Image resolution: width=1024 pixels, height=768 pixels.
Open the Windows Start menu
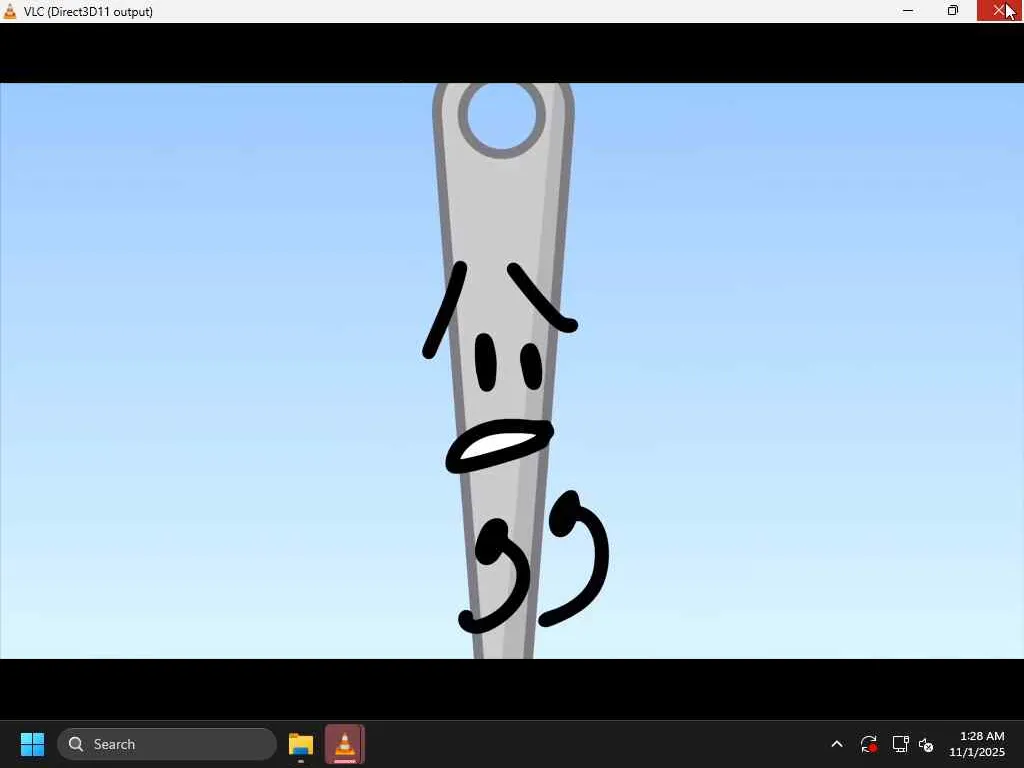click(32, 744)
